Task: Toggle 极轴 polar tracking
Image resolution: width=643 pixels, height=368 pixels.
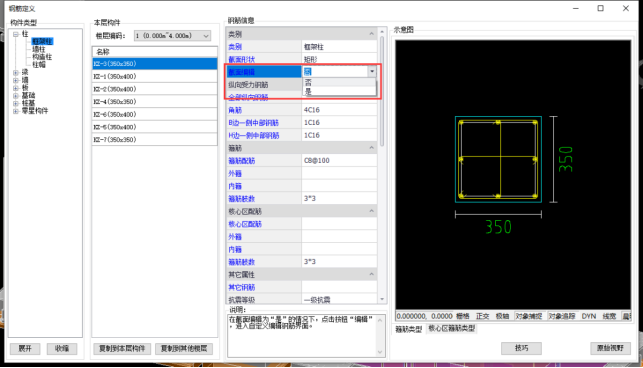Action: [502, 316]
